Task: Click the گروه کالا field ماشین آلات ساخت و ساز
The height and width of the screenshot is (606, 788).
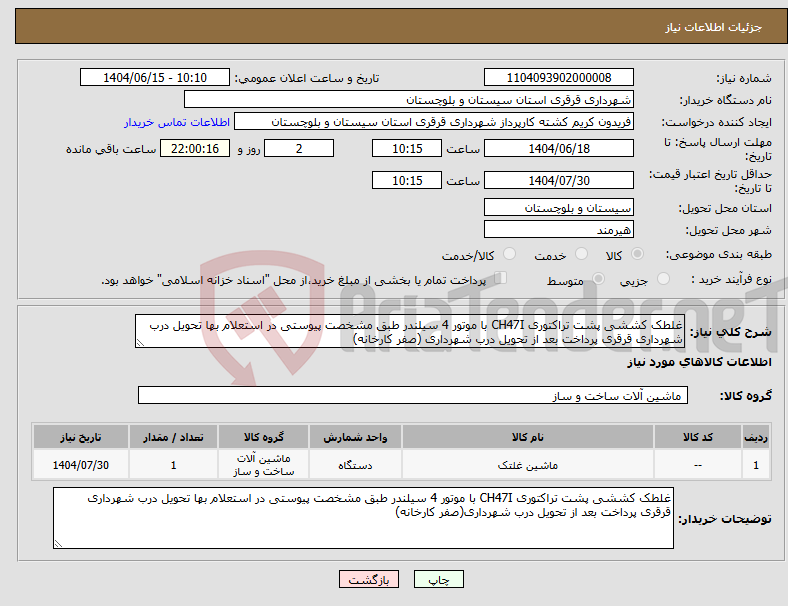Action: [413, 395]
